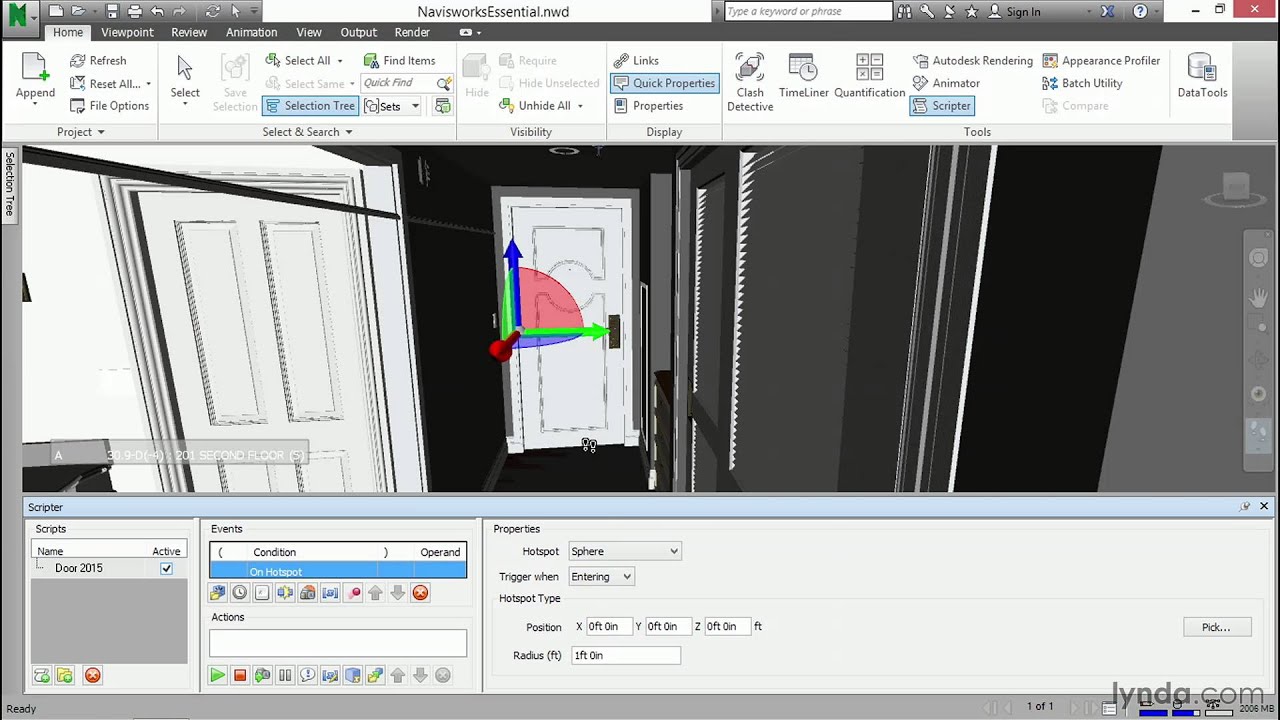This screenshot has width=1280, height=720.
Task: Add Store Property action icon
Action: [353, 676]
